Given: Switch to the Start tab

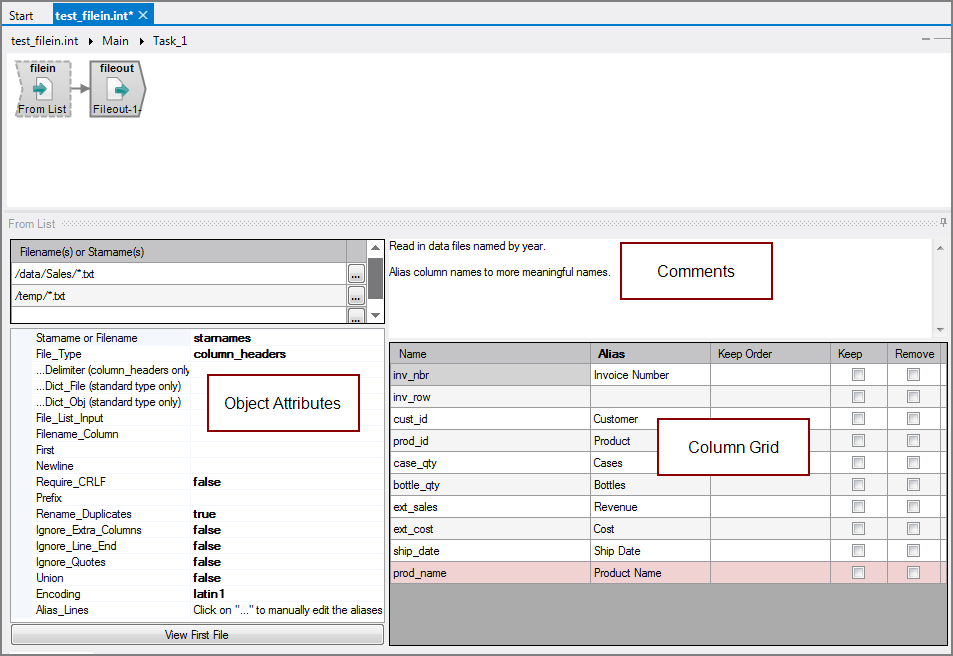Looking at the screenshot, I should coord(21,16).
